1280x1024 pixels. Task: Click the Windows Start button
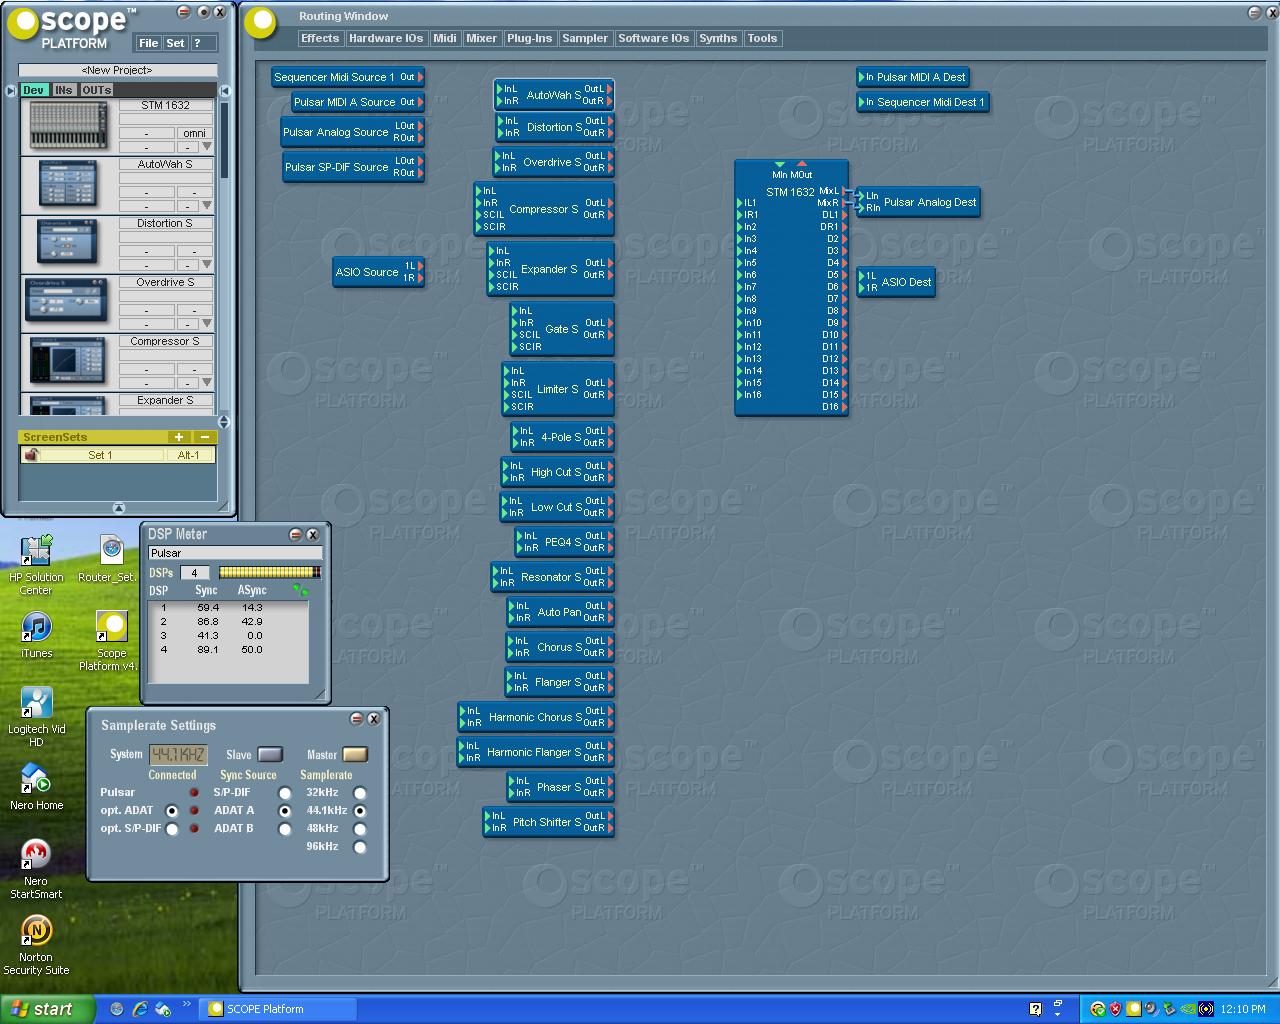48,1009
